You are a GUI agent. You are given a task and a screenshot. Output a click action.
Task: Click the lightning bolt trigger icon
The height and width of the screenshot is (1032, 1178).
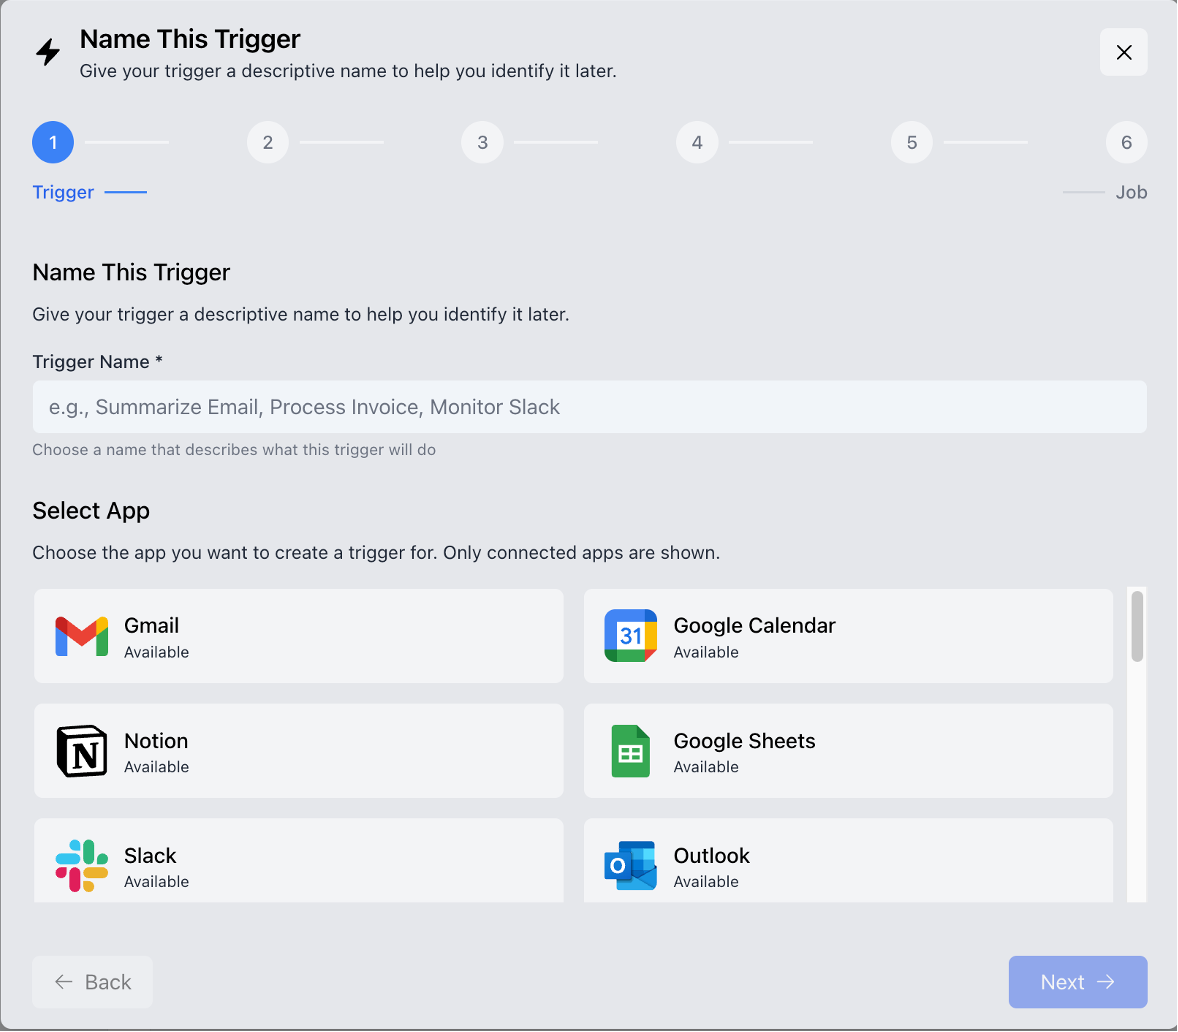[x=47, y=52]
